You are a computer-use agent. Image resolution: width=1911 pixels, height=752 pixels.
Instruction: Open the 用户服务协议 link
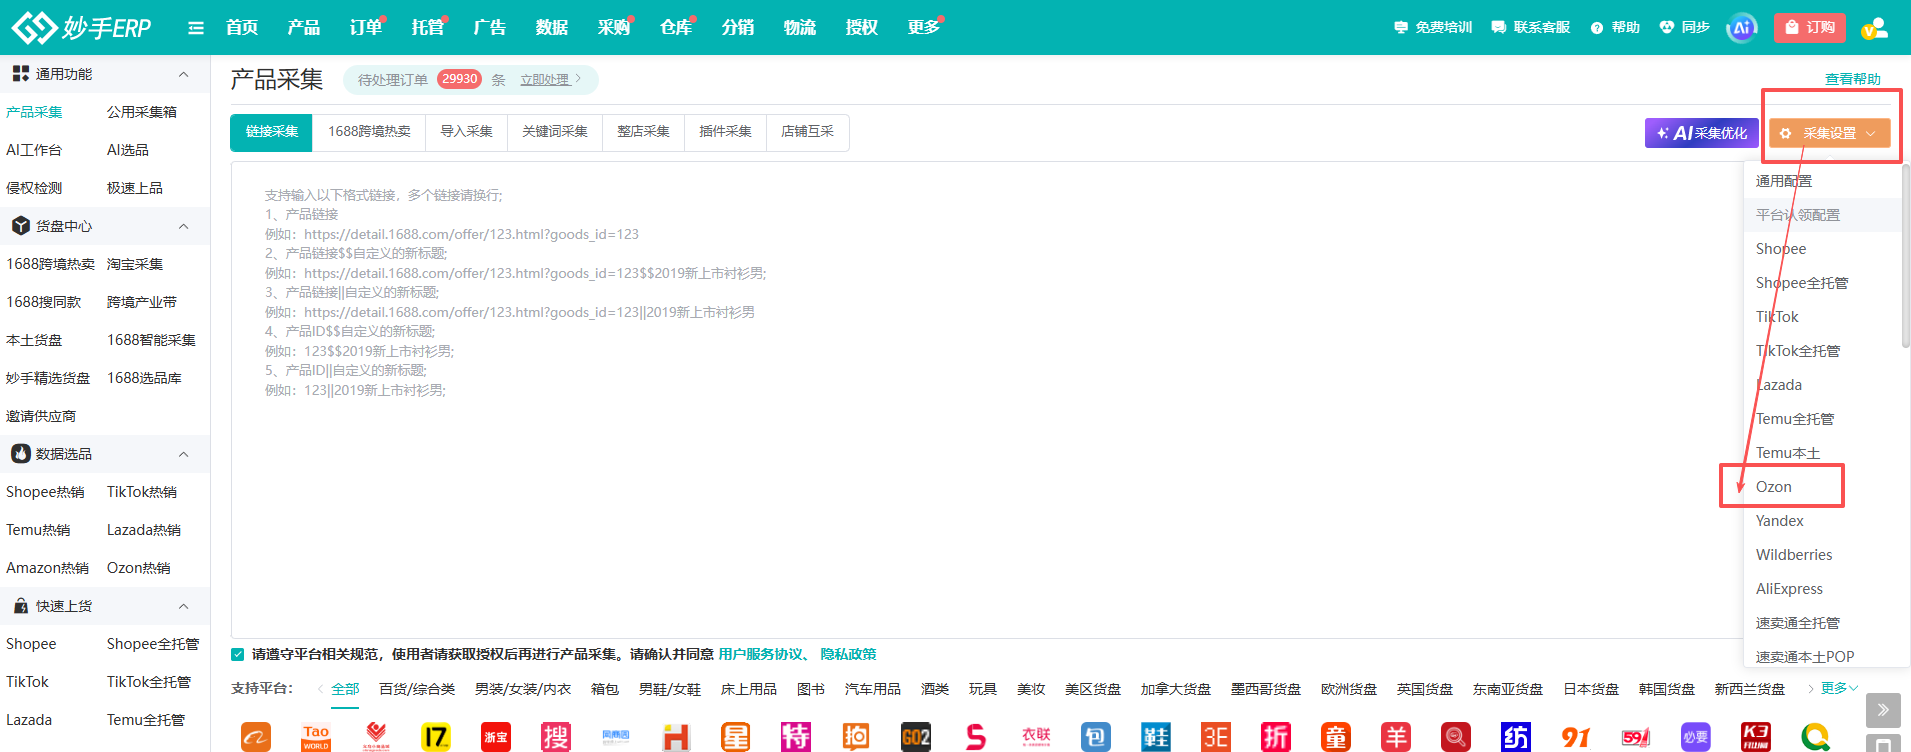[761, 655]
